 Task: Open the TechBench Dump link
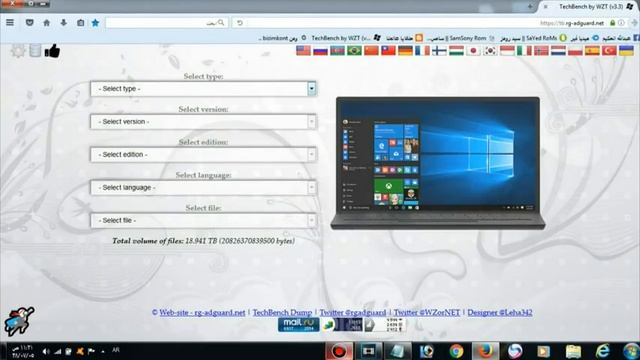coord(282,312)
